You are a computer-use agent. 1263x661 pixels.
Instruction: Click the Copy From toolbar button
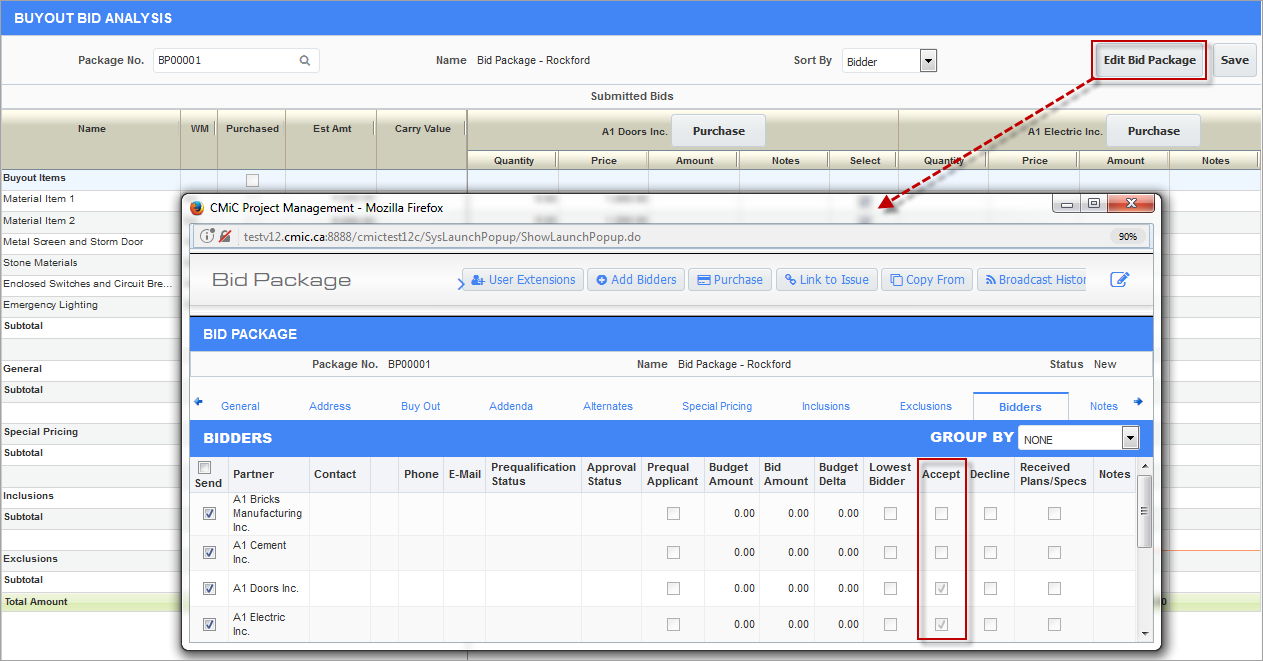pyautogui.click(x=926, y=280)
